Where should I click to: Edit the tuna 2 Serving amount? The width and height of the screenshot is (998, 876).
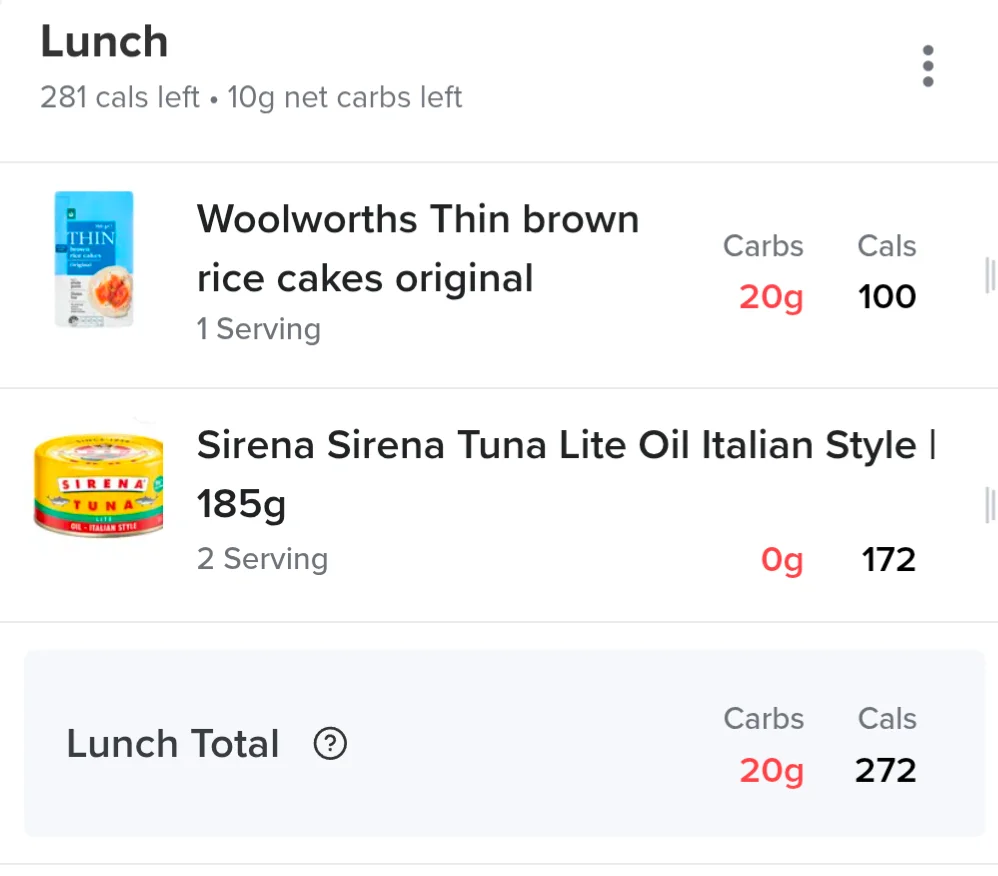click(262, 559)
